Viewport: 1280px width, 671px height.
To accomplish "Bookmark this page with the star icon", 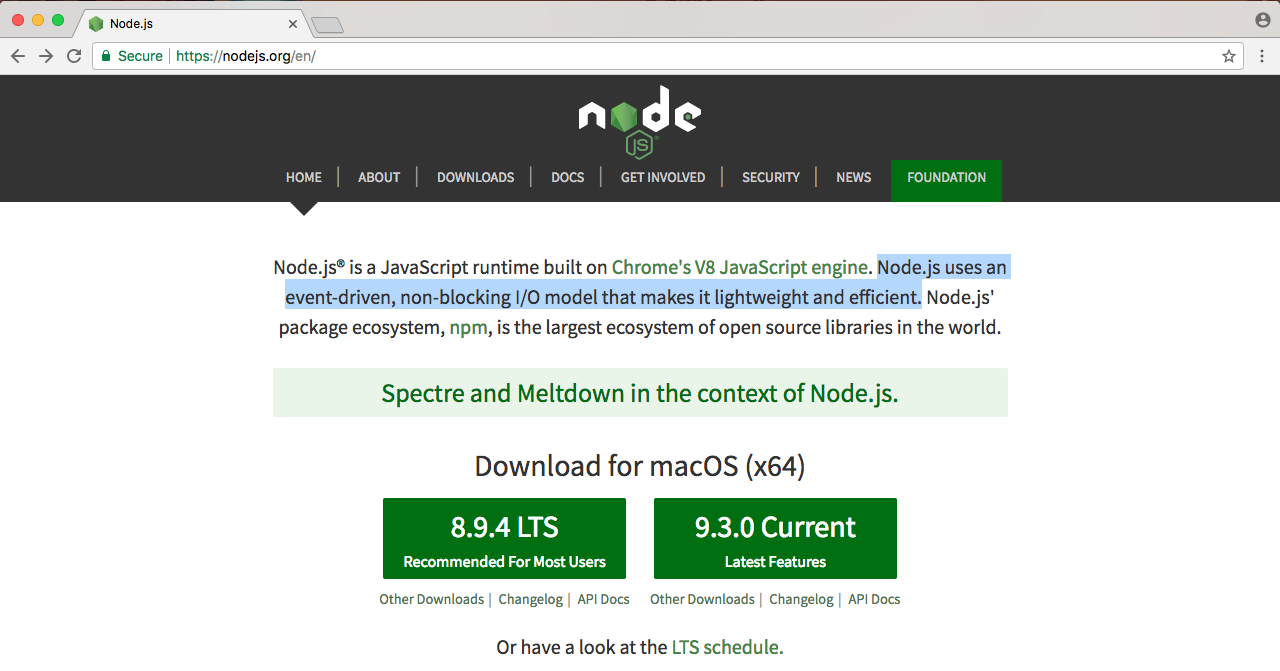I will point(1229,56).
